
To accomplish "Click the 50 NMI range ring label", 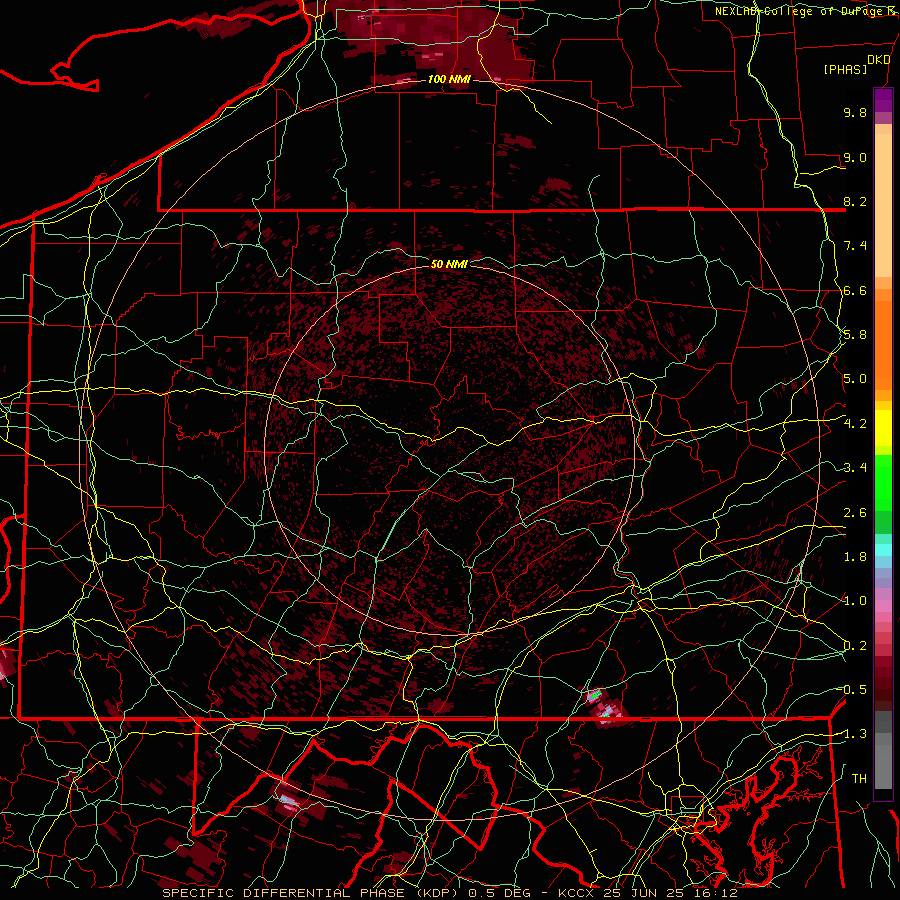I will pos(449,264).
